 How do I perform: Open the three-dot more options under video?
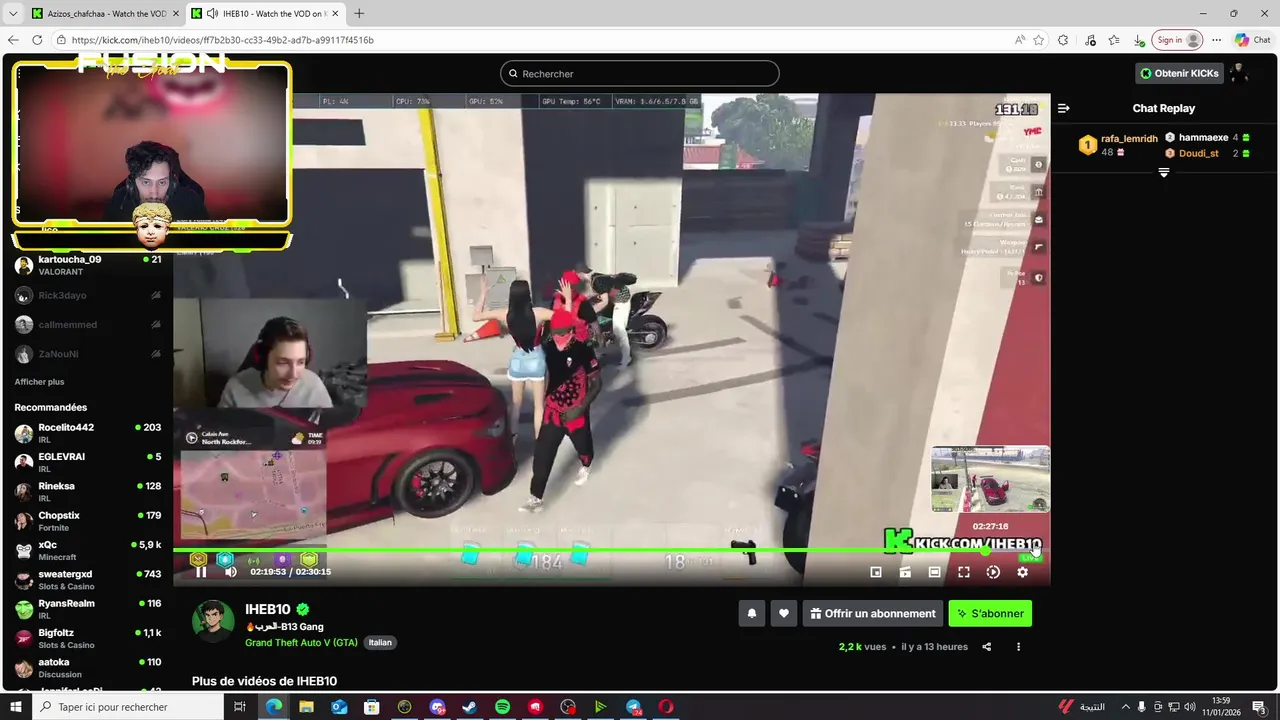coord(1019,647)
